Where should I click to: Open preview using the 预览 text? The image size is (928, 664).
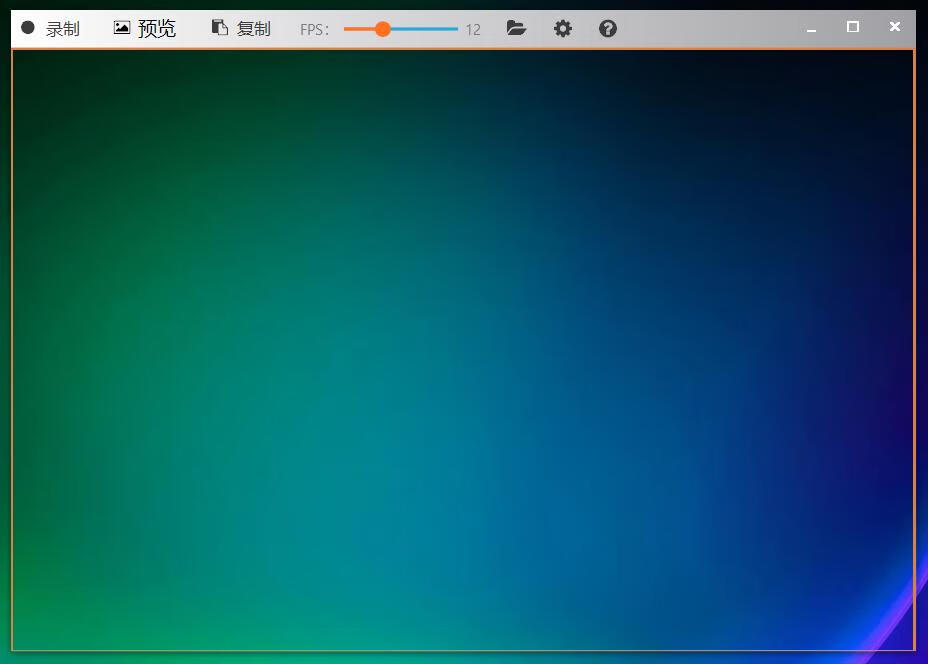tap(157, 29)
